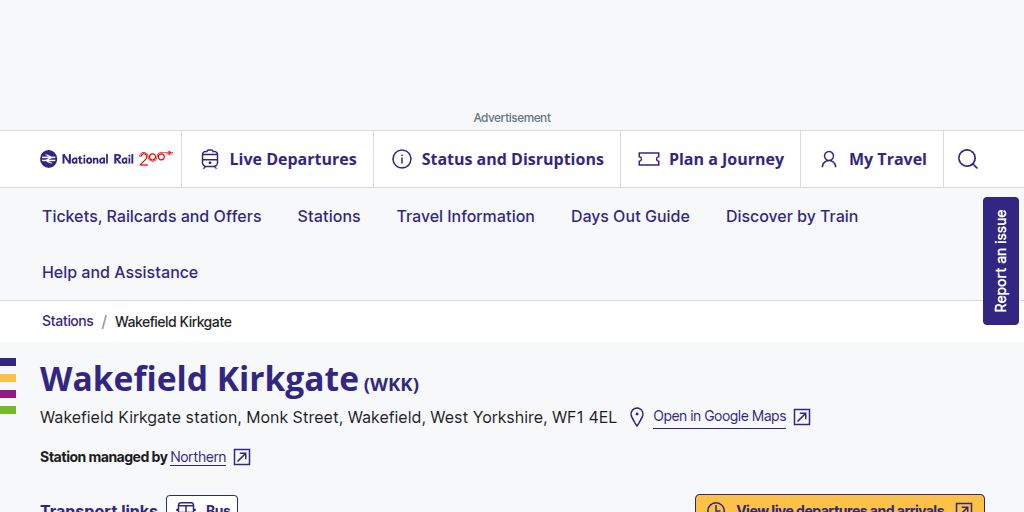1024x512 pixels.
Task: Open Tickets, Railcards and Offers menu
Action: pos(152,216)
